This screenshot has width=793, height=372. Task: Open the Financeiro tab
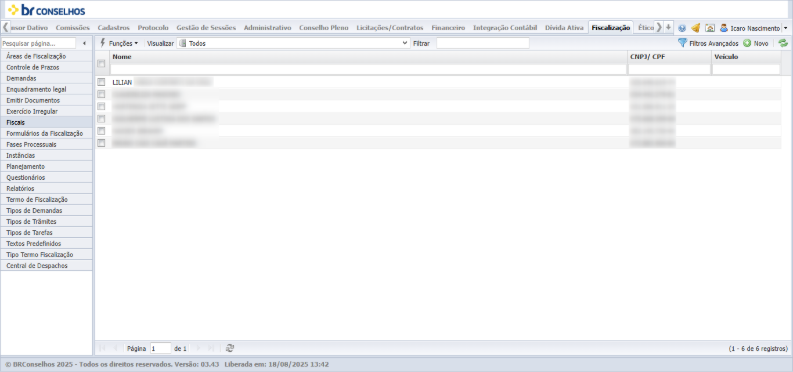tap(448, 28)
